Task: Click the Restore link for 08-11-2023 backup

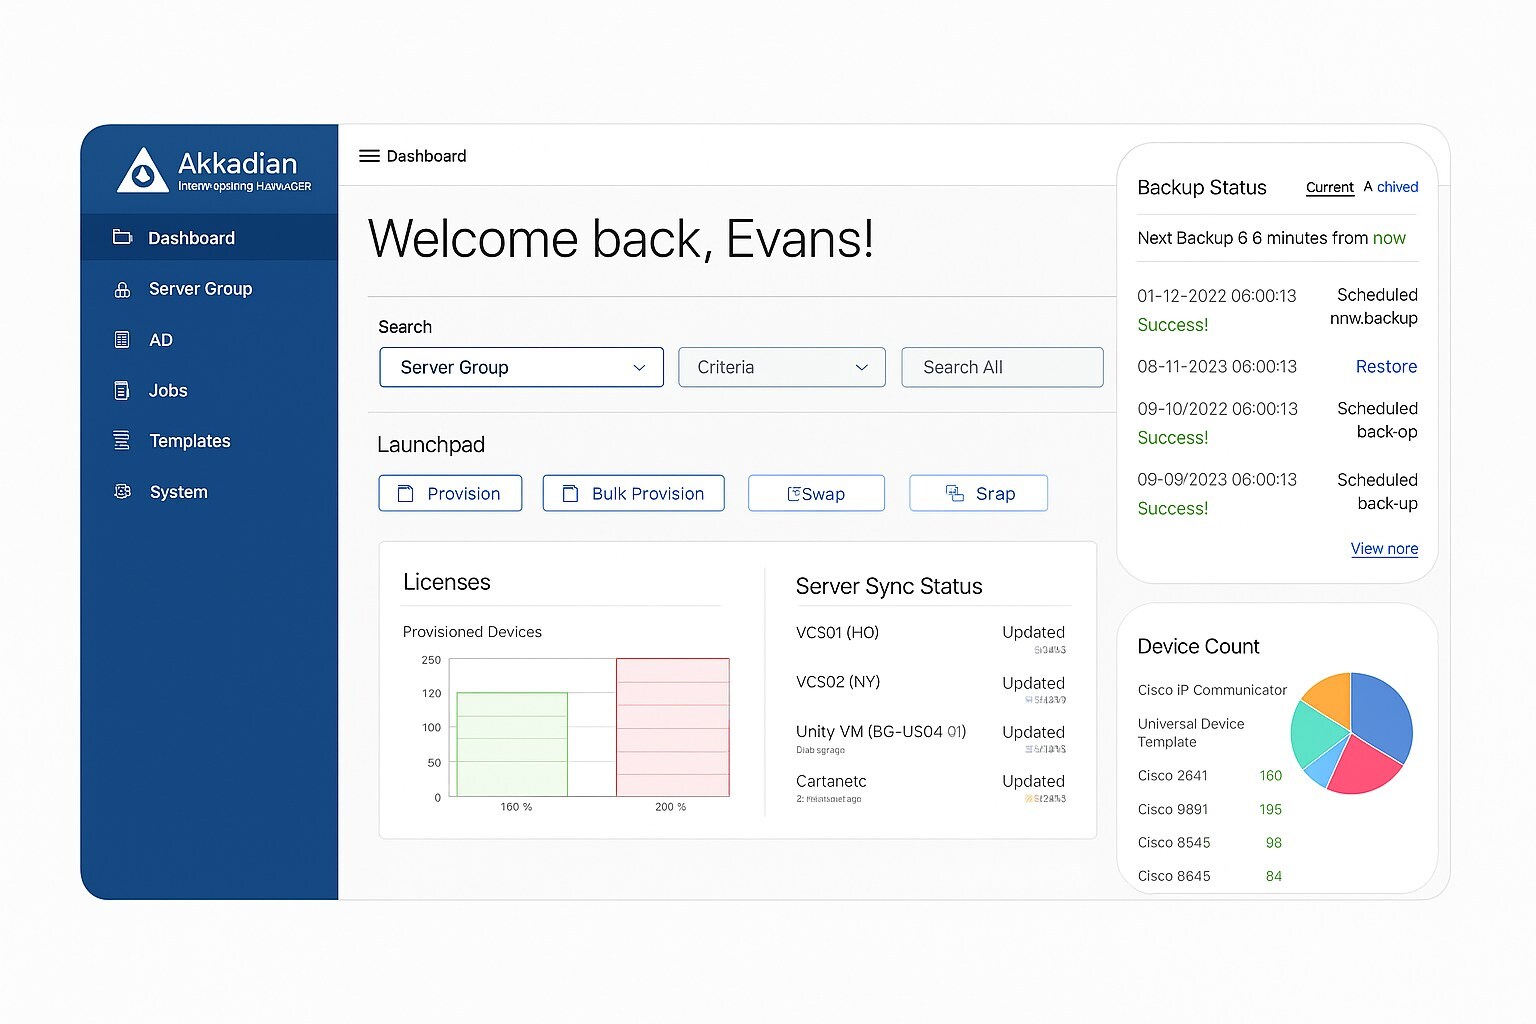Action: (1386, 367)
